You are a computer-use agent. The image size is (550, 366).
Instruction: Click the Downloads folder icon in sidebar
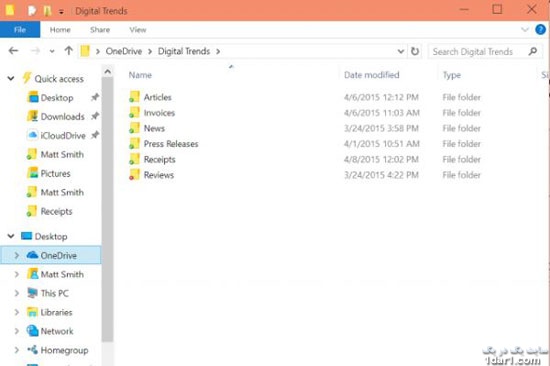coord(32,116)
